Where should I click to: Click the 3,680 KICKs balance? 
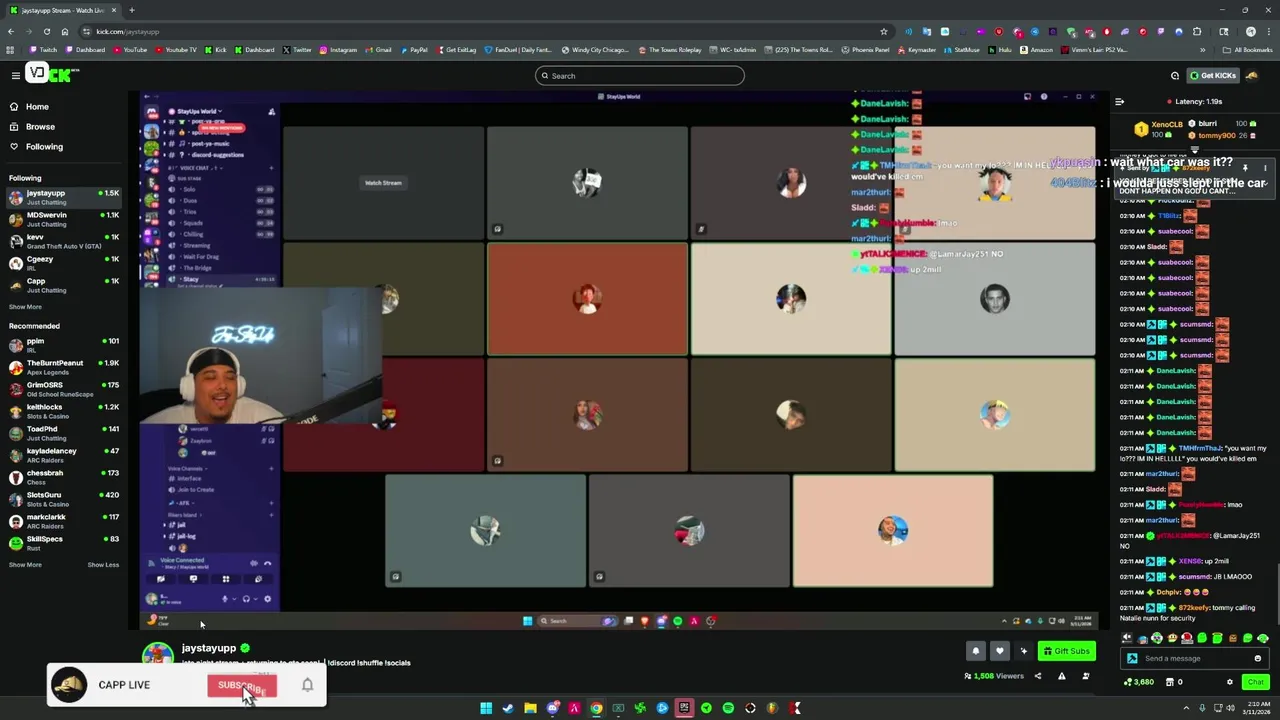pos(1139,682)
